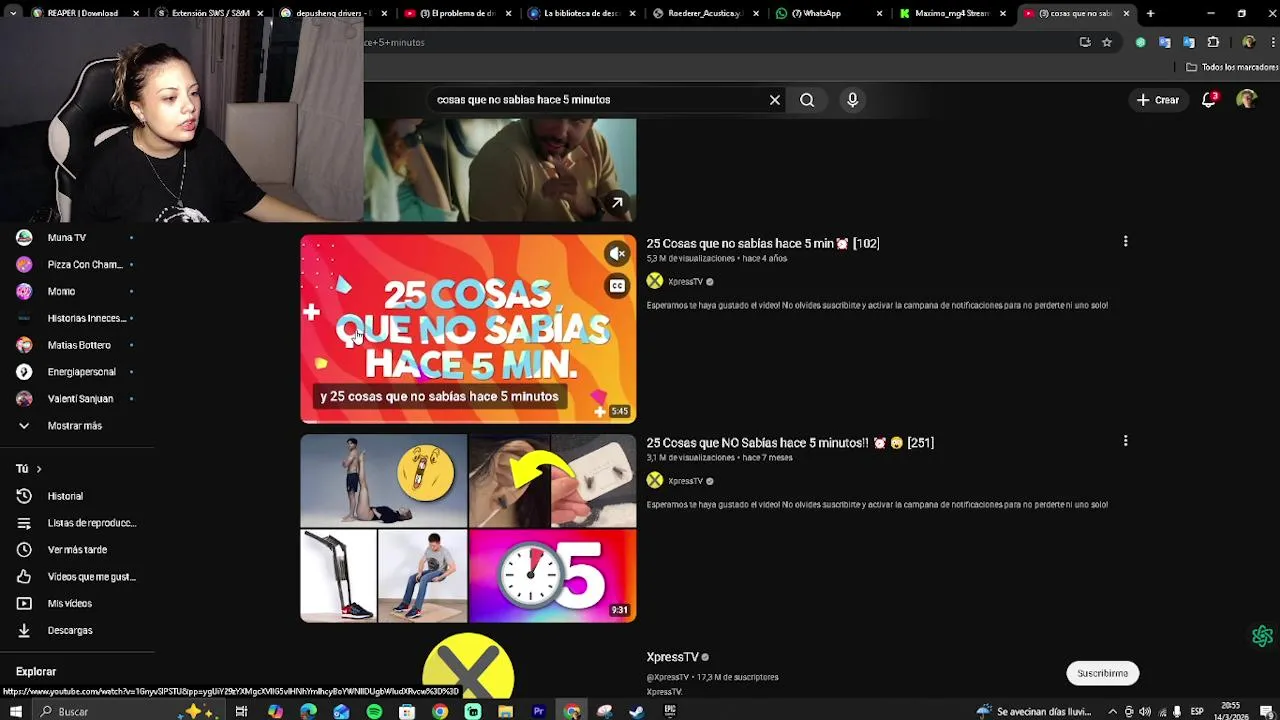Open the Matias Bottero subscription
The width and height of the screenshot is (1280, 720).
(77, 345)
